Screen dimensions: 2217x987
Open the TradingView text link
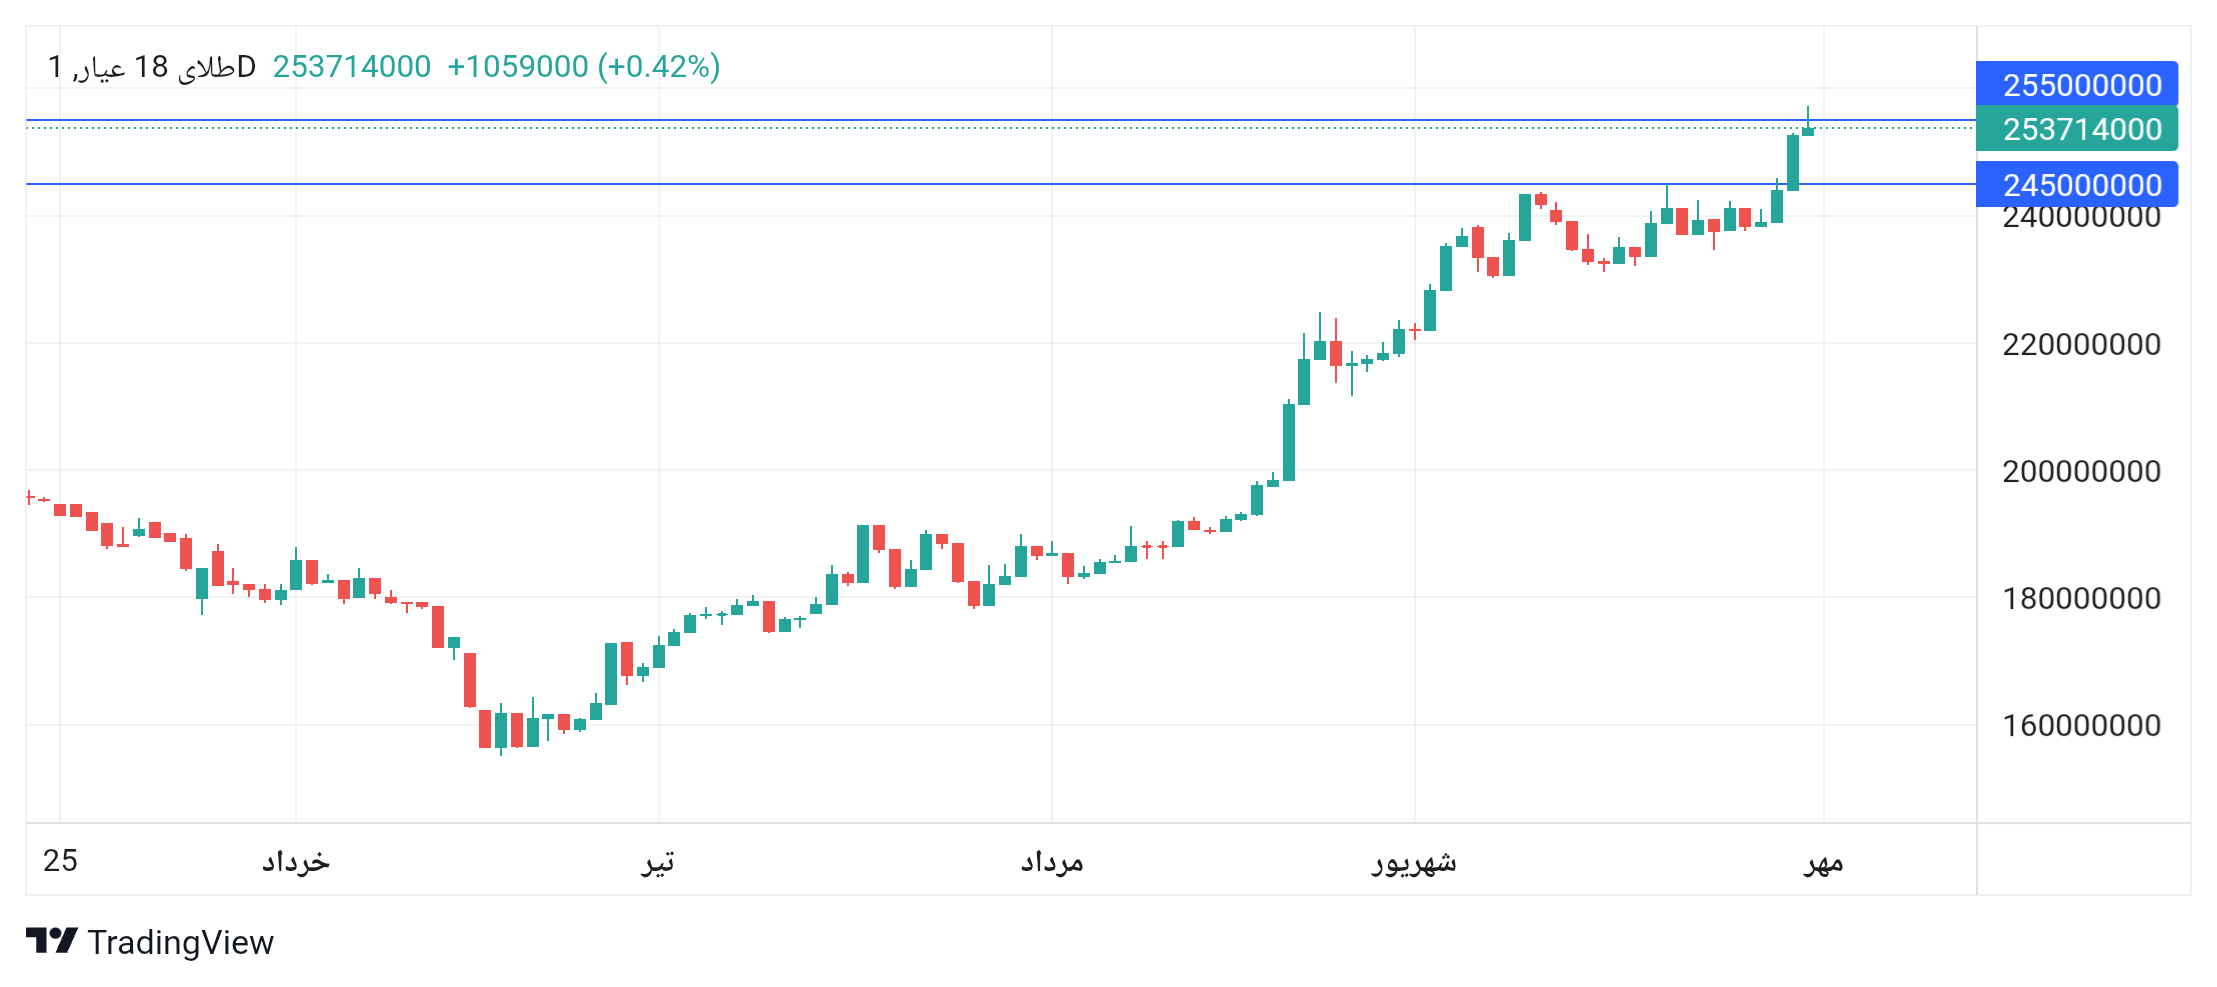(x=180, y=942)
